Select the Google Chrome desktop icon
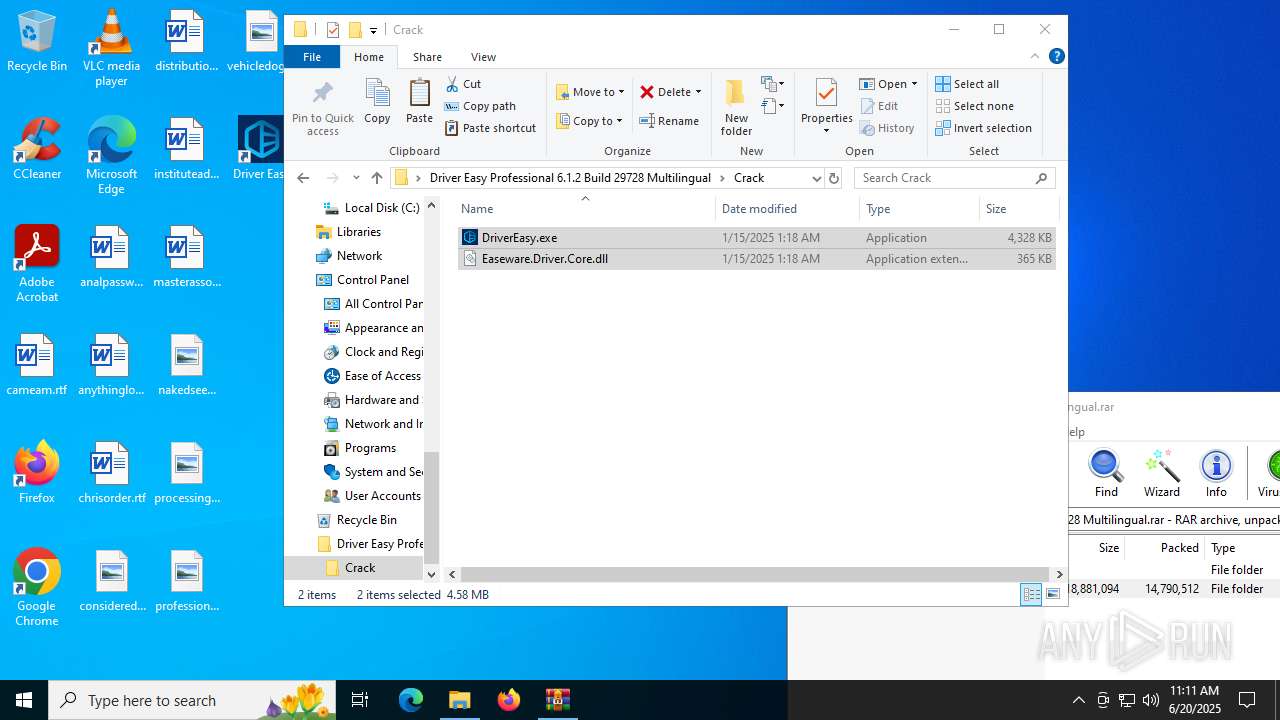 [x=37, y=588]
